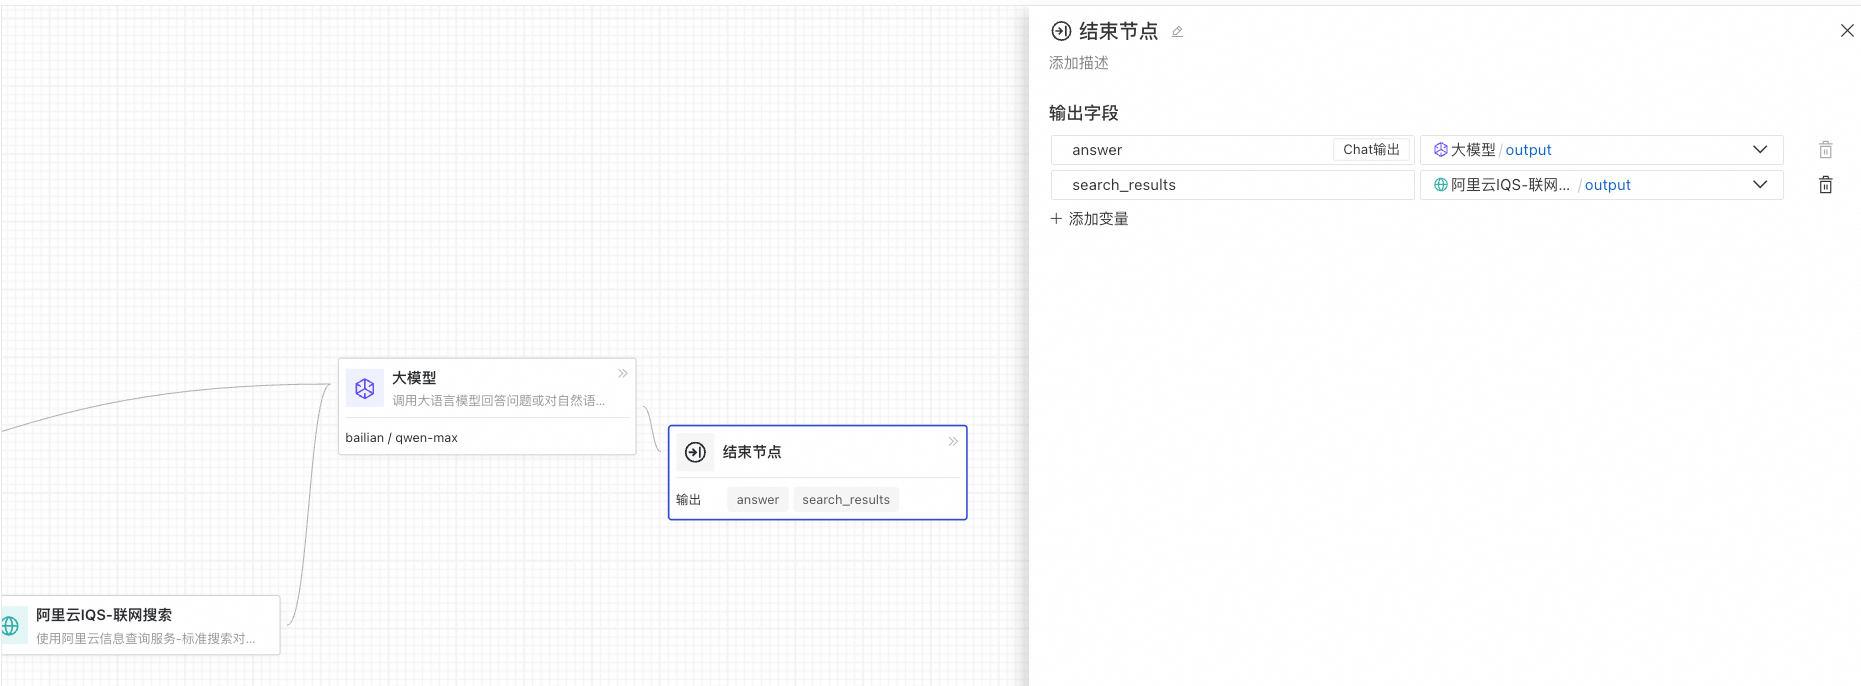Open the 阿里云IQS-联网 output variable dropdown

1601,185
